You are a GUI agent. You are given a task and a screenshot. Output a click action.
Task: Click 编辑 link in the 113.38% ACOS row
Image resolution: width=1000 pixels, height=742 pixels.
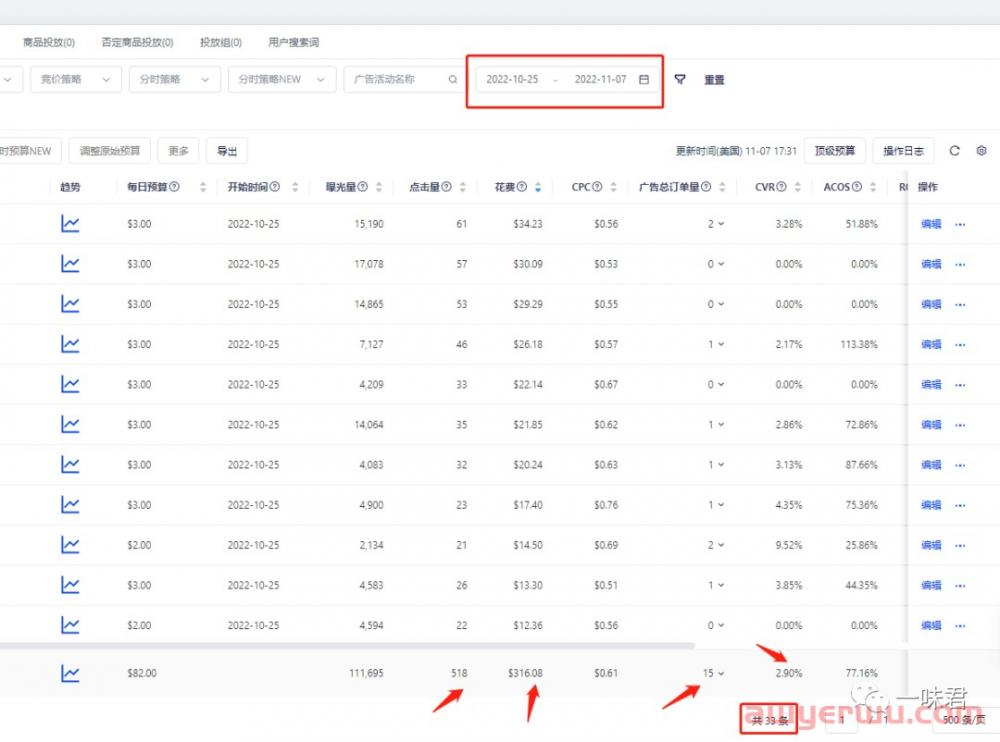[931, 344]
